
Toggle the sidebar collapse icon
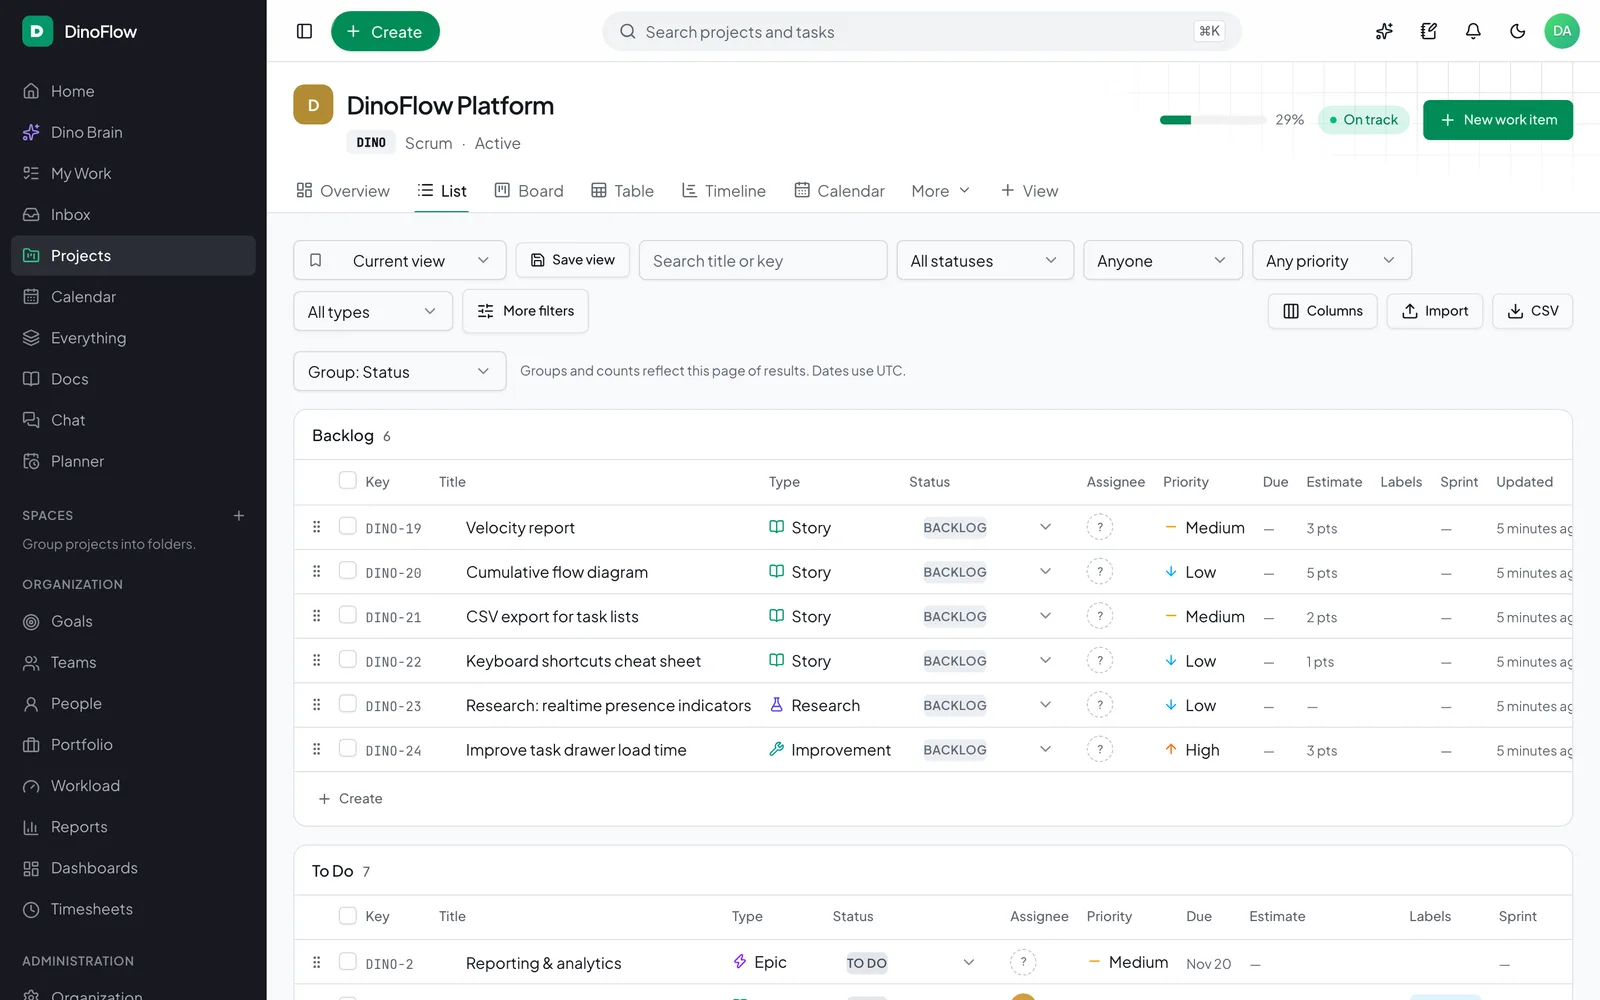tap(305, 31)
